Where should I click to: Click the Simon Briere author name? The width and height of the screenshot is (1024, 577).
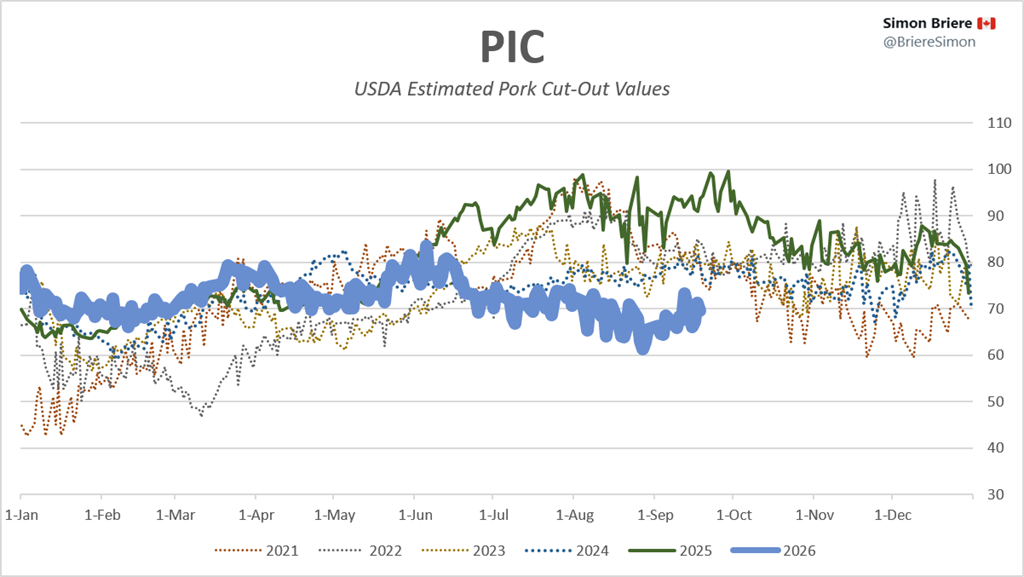tap(927, 23)
